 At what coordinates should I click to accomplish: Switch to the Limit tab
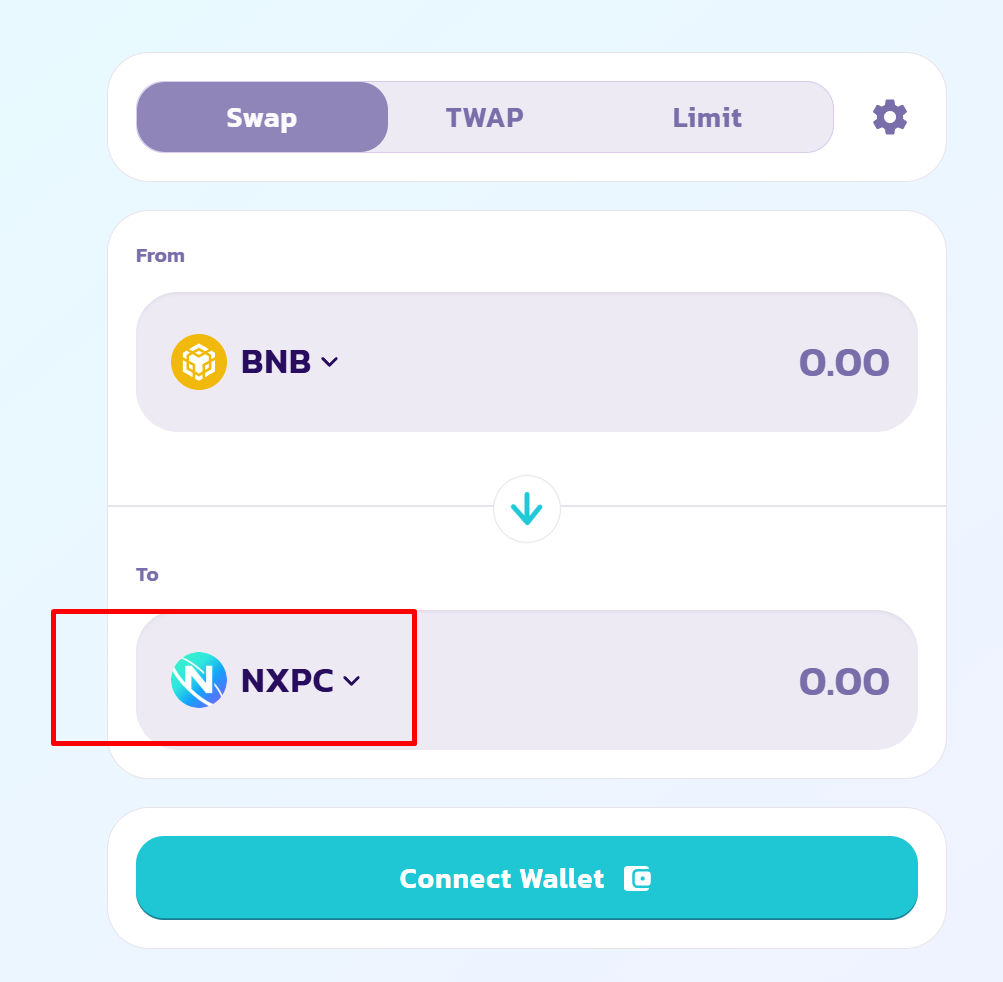coord(707,118)
